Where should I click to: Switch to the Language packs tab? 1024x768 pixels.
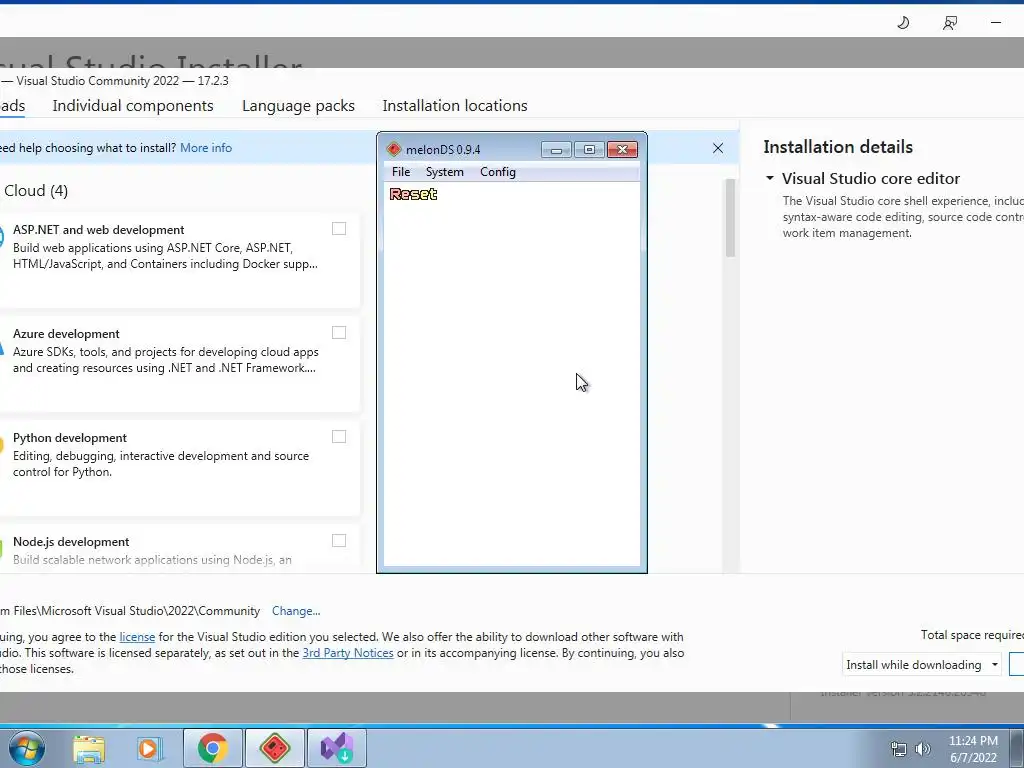pyautogui.click(x=298, y=106)
